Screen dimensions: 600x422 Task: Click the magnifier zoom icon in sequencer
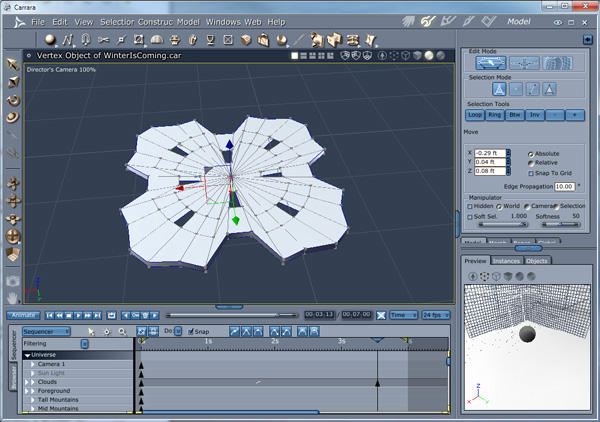[122, 331]
